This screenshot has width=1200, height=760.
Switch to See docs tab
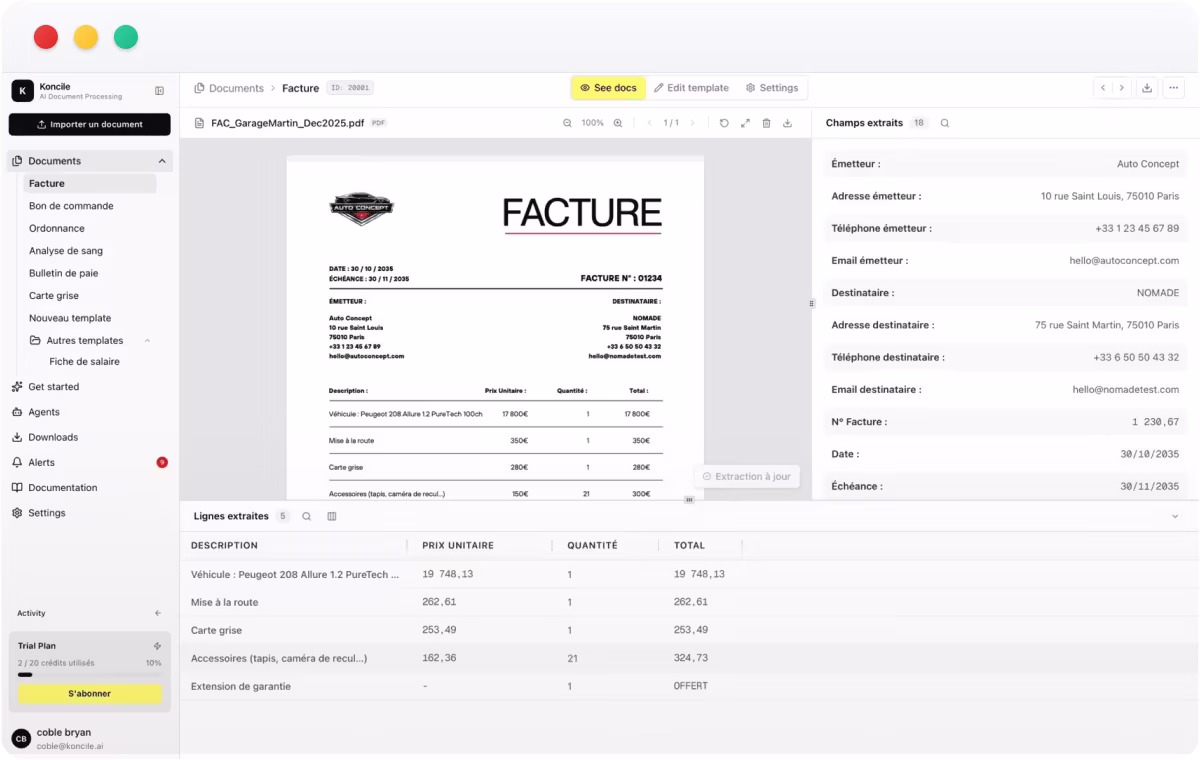coord(609,88)
